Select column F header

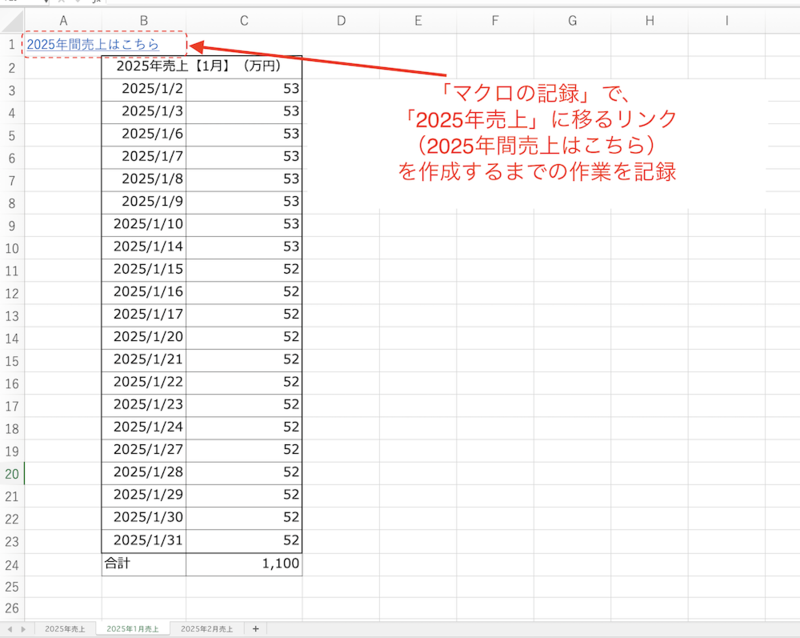(495, 21)
